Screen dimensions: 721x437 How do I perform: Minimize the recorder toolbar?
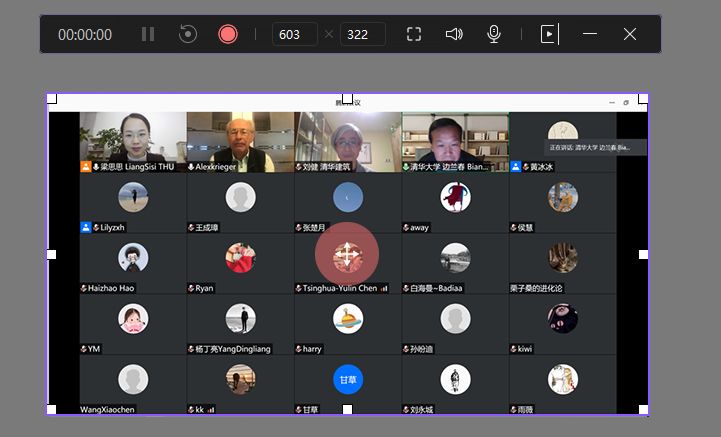tap(590, 34)
